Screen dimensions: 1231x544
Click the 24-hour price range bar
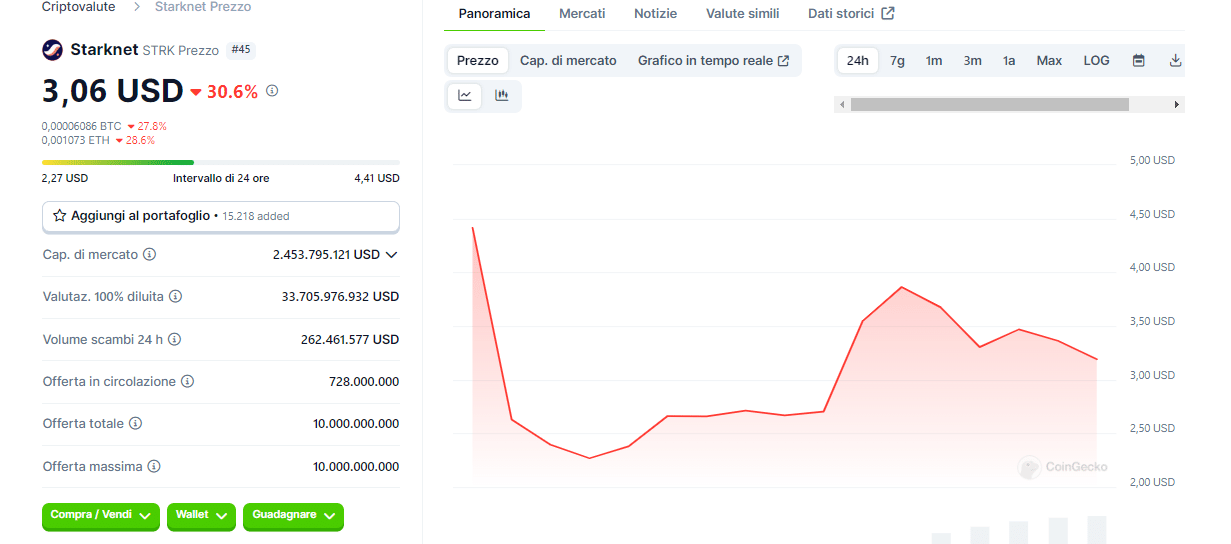click(220, 162)
